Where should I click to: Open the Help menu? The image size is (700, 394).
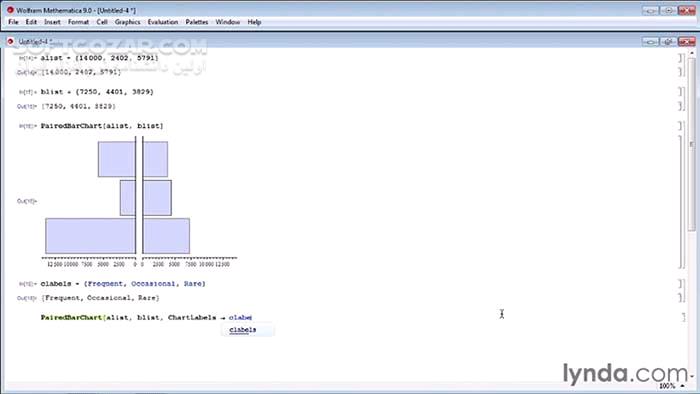(254, 22)
